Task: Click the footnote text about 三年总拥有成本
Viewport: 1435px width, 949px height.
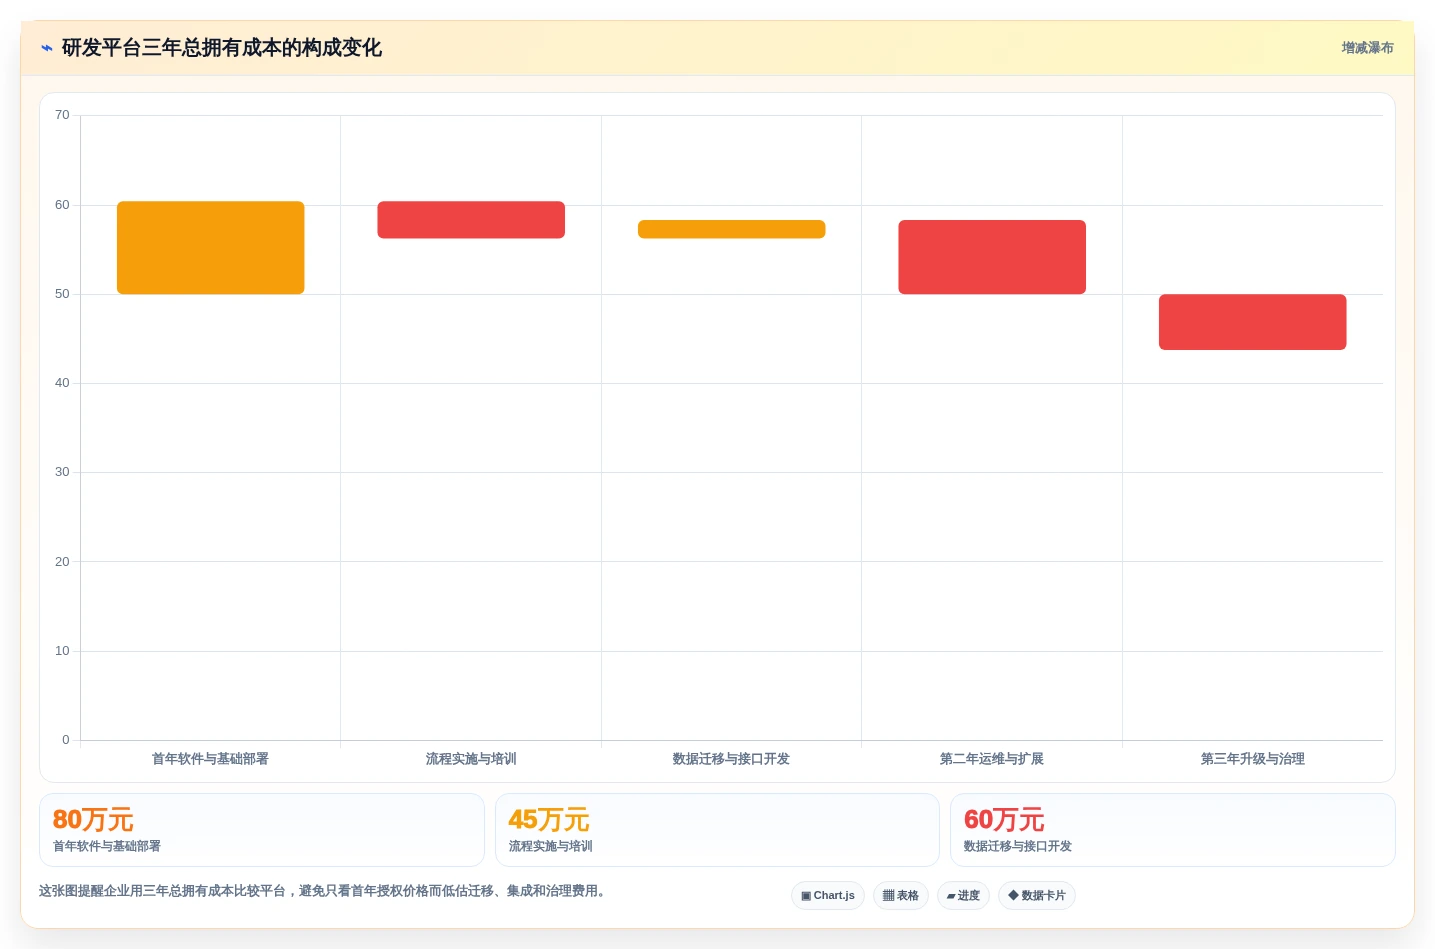Action: 324,891
